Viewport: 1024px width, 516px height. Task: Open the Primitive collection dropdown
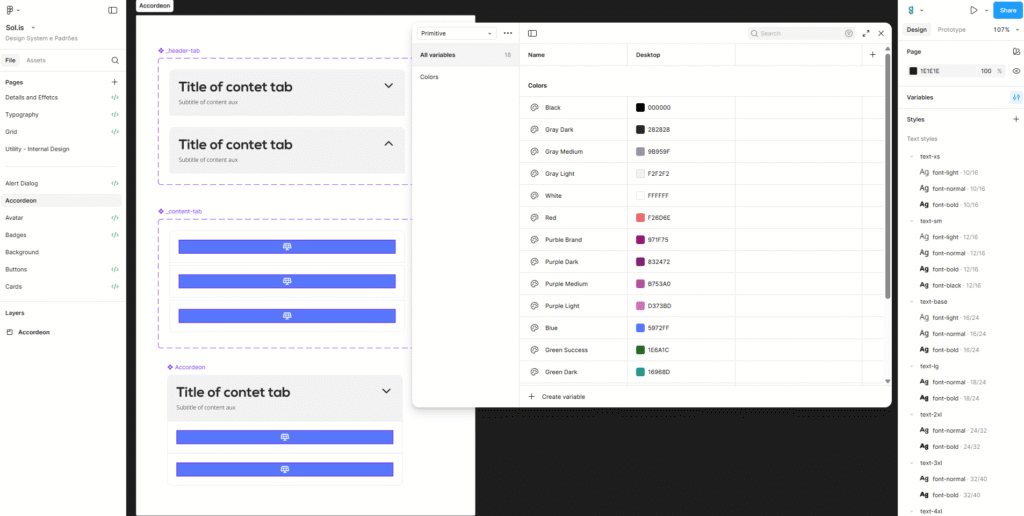coord(456,33)
